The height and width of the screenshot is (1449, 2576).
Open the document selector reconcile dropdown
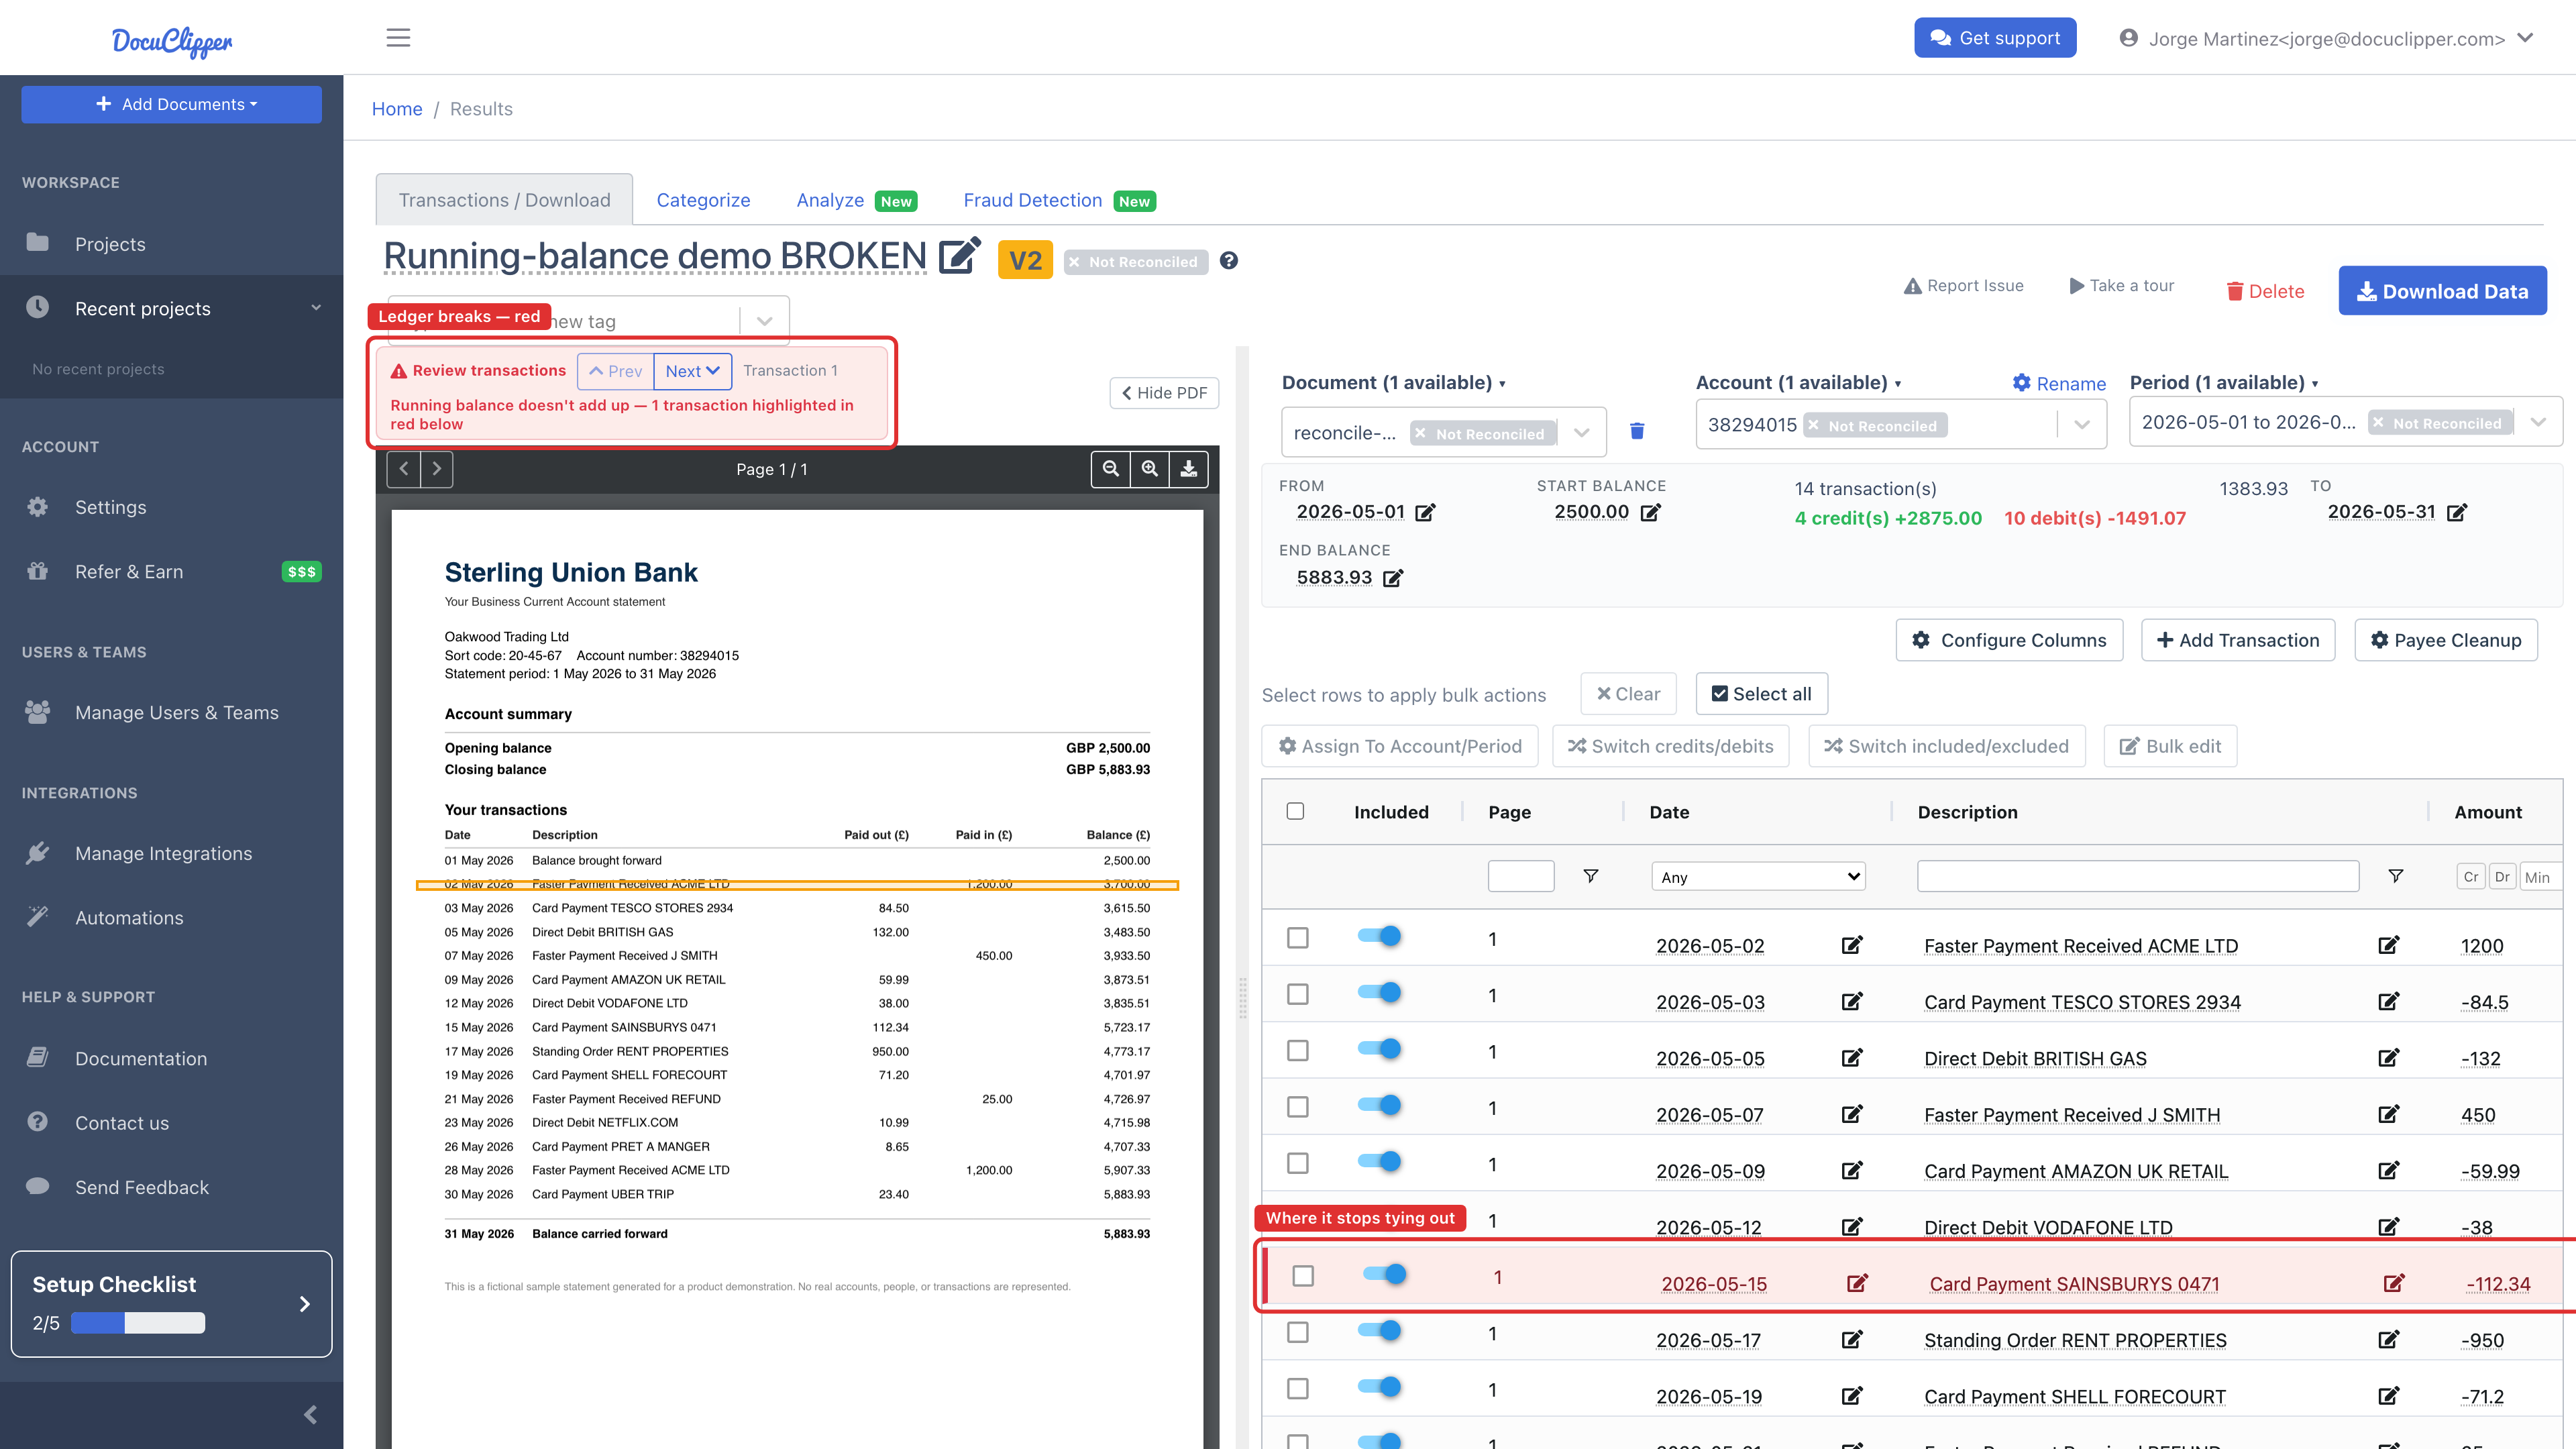coord(1581,433)
